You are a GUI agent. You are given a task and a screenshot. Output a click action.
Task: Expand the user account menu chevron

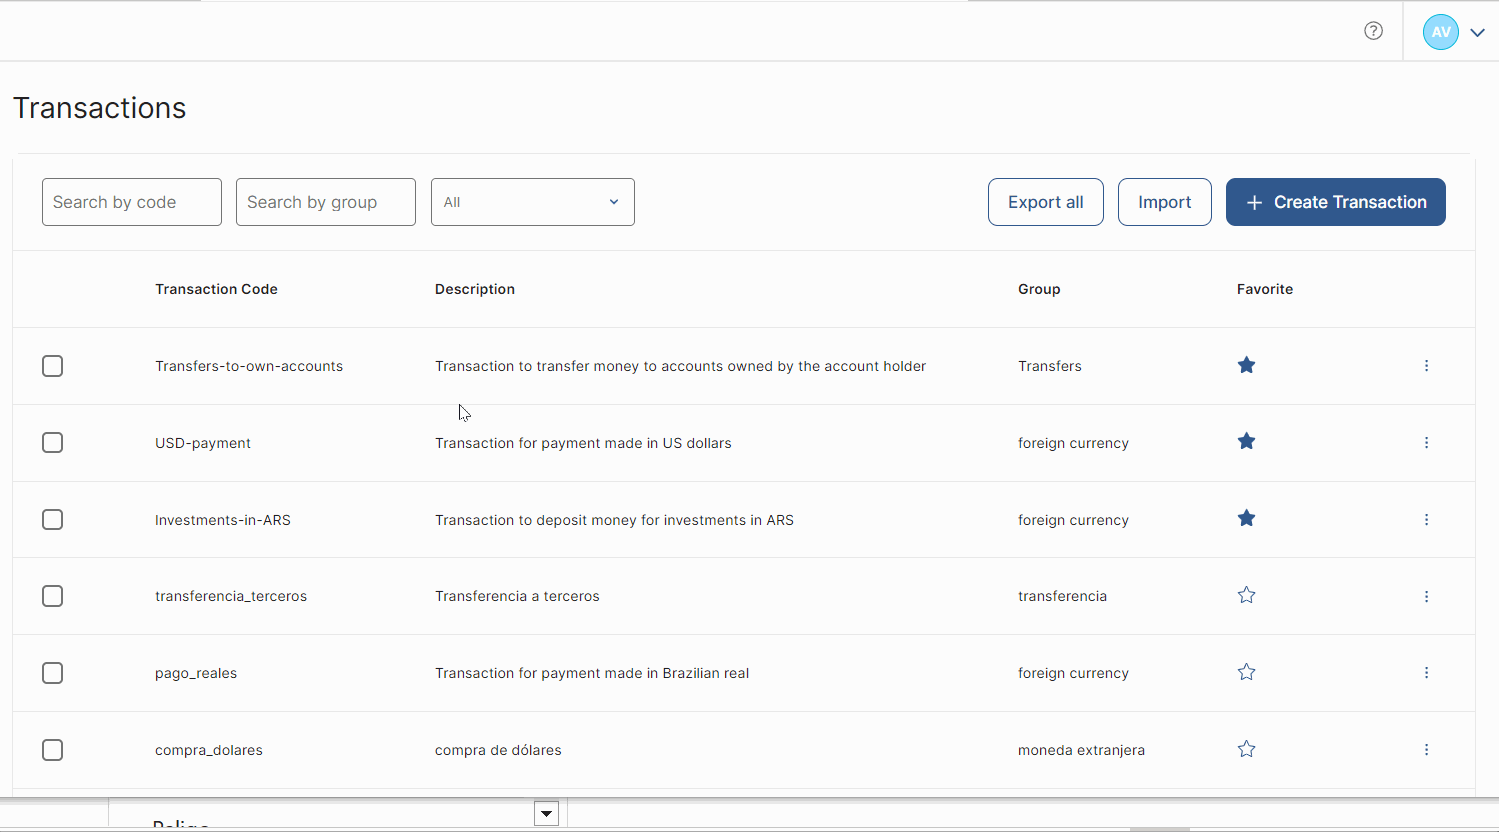(x=1477, y=33)
